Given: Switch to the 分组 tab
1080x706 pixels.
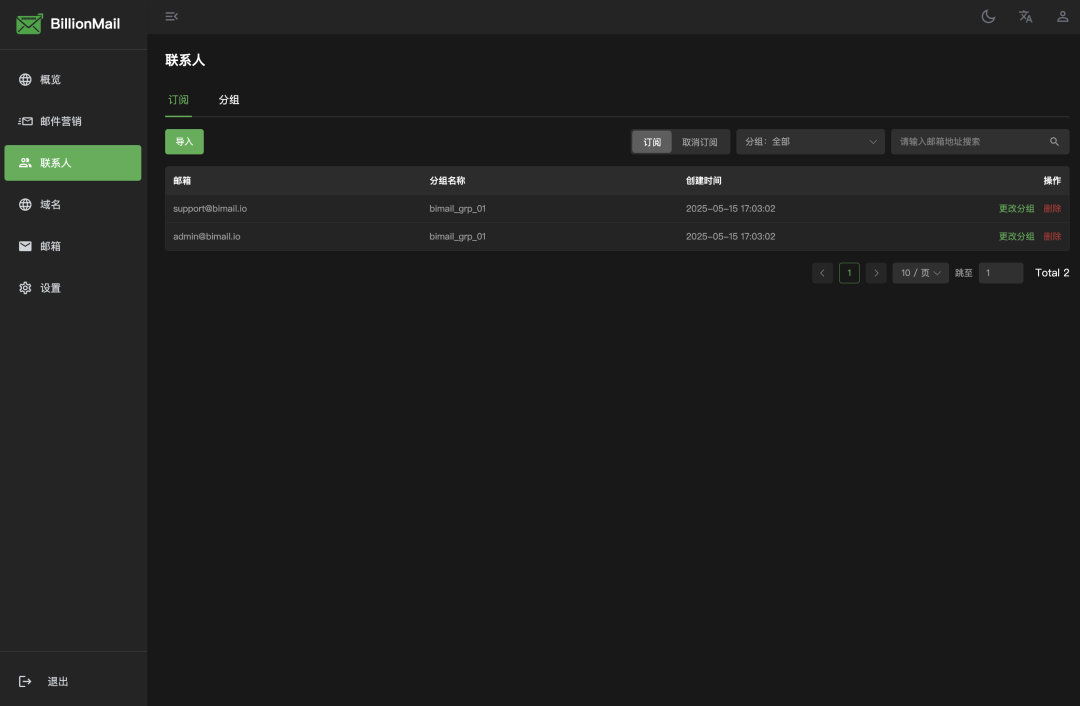Looking at the screenshot, I should click(x=229, y=100).
